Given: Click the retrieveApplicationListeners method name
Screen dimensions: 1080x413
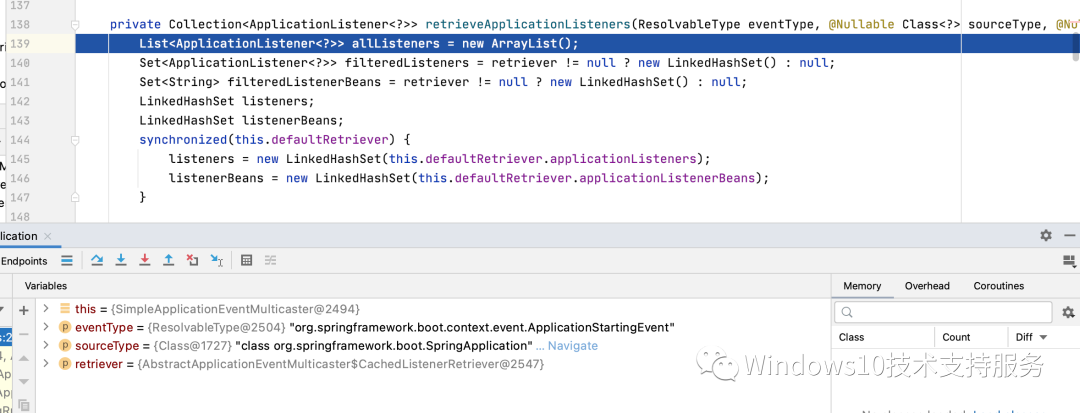Looking at the screenshot, I should tap(528, 25).
